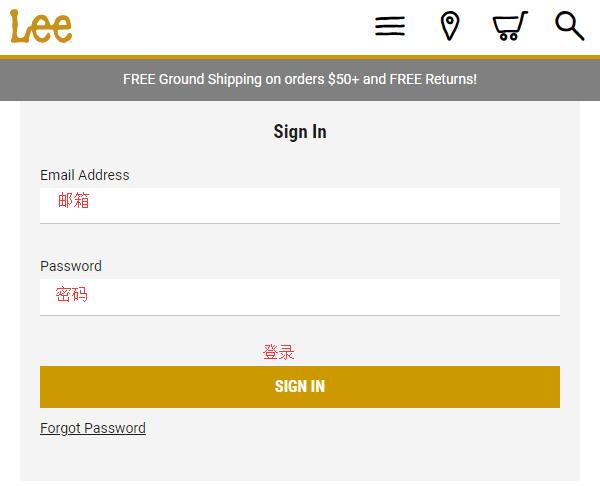The height and width of the screenshot is (486, 600).
Task: Click the gold divider bar under header
Action: tap(300, 57)
